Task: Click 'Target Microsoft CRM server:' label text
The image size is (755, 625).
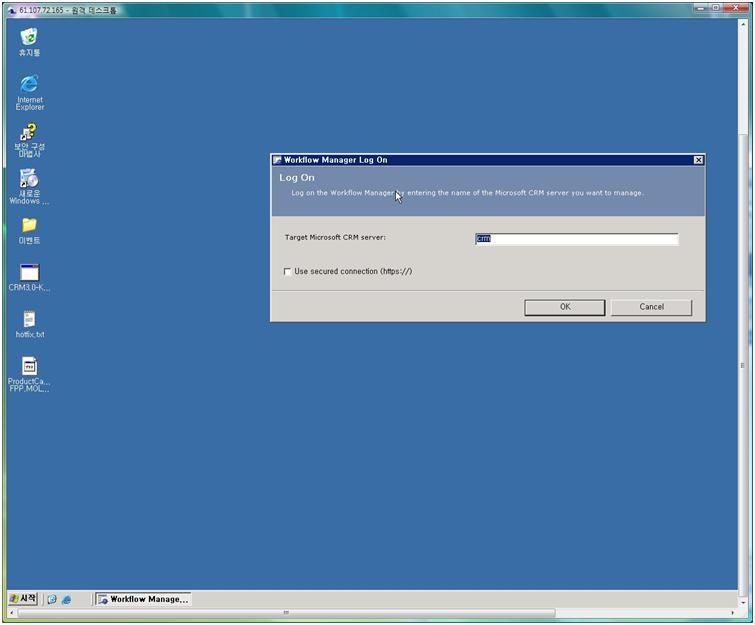Action: [x=335, y=237]
